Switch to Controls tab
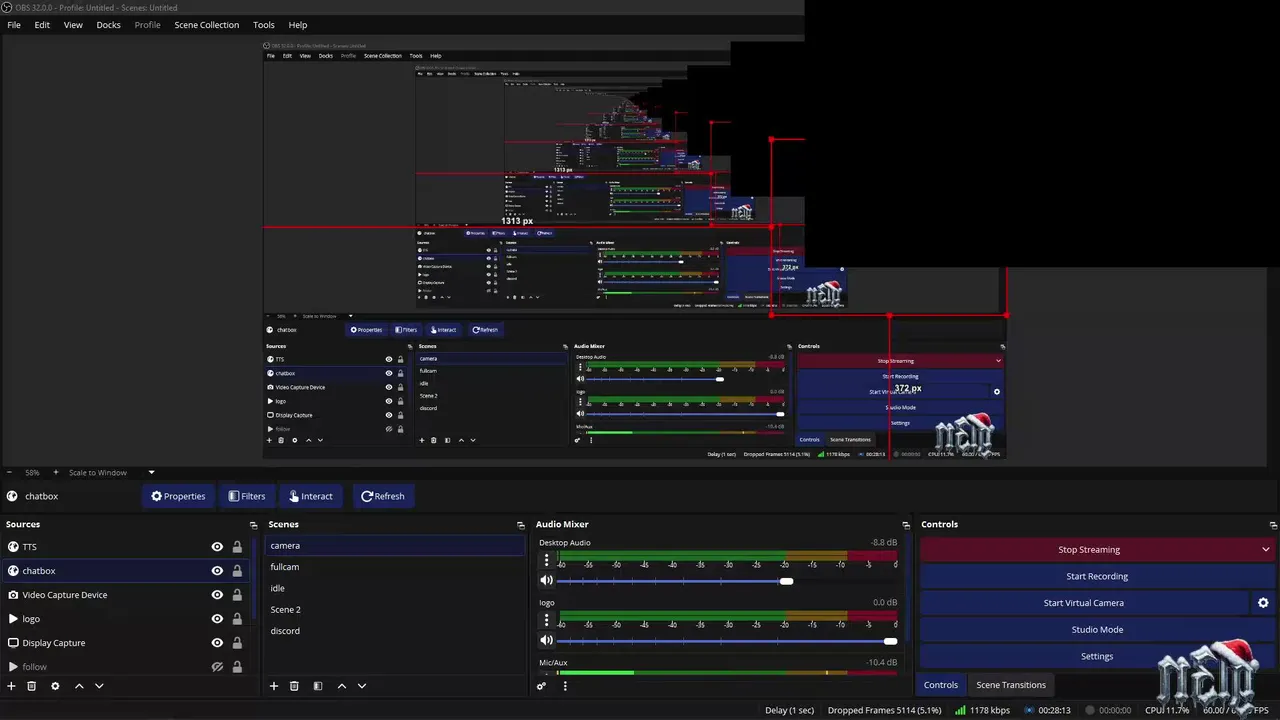 [940, 685]
